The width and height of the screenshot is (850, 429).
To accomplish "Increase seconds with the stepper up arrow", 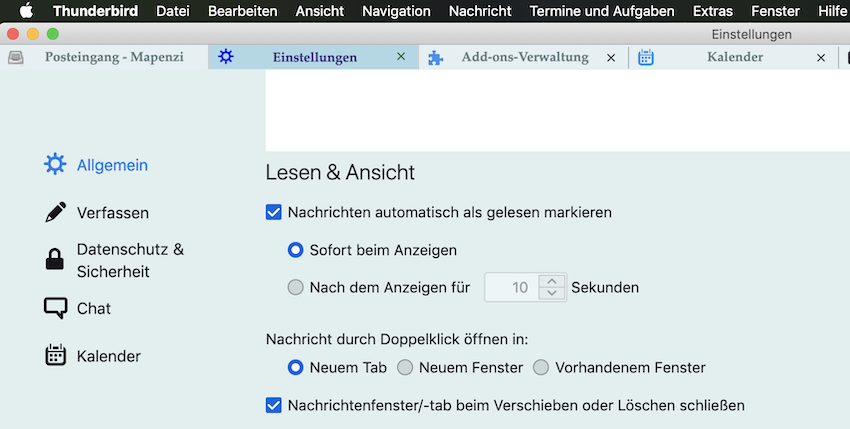I will pos(551,281).
